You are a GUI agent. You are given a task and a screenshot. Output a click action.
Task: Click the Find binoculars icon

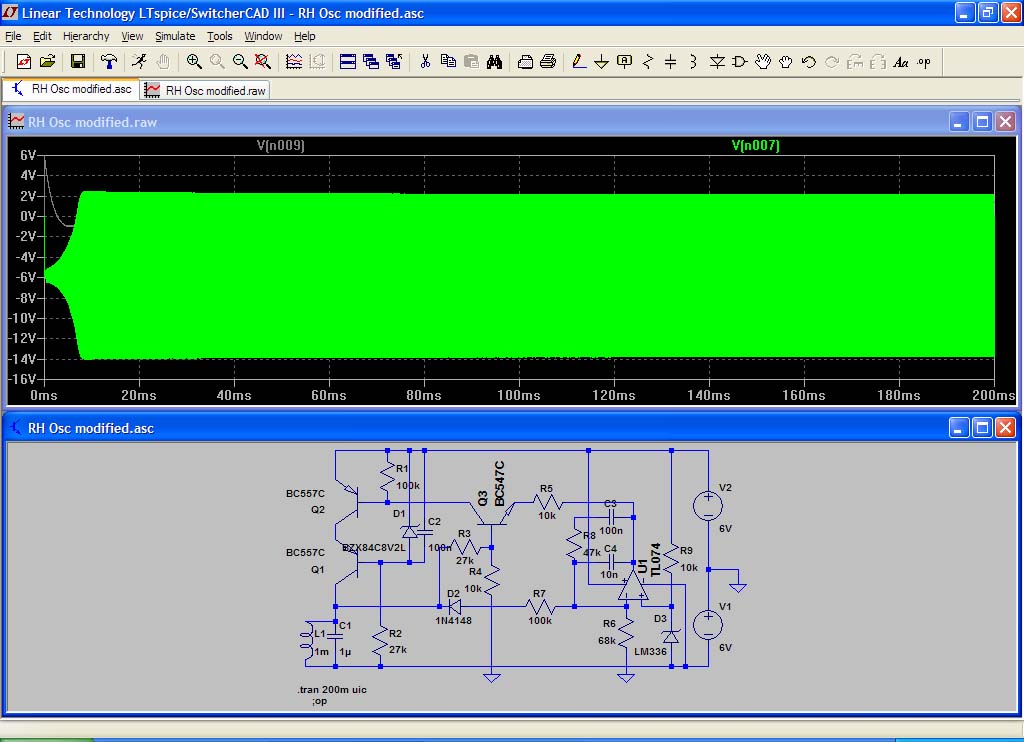pos(494,61)
